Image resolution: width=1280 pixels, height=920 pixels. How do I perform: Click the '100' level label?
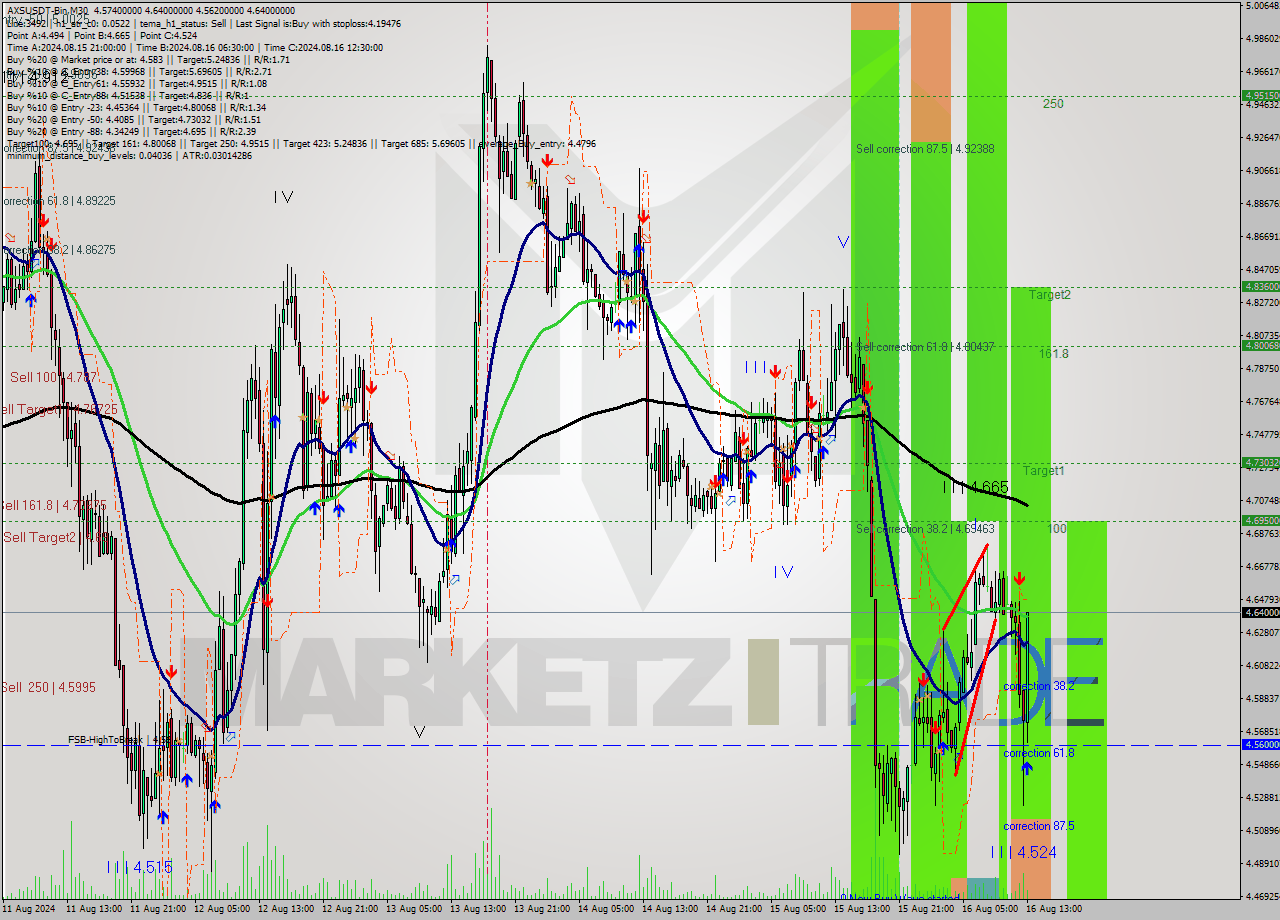click(1057, 528)
